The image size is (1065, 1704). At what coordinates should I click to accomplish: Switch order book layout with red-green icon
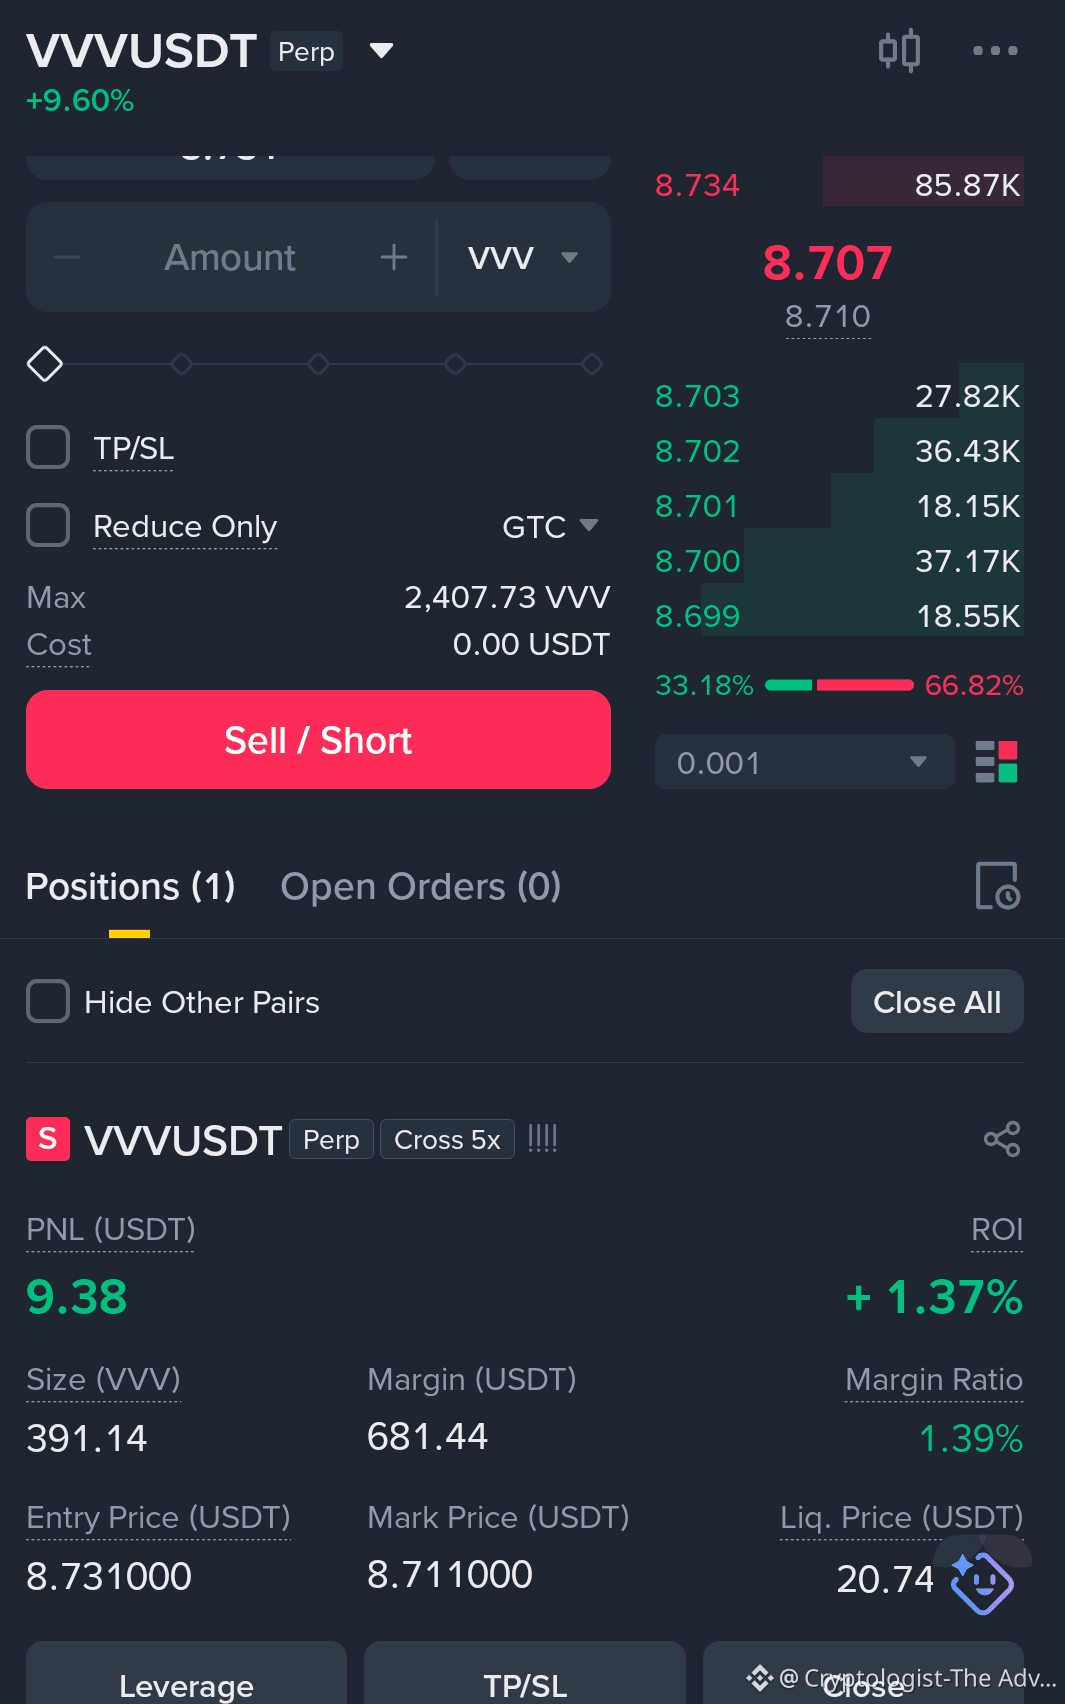pyautogui.click(x=996, y=762)
